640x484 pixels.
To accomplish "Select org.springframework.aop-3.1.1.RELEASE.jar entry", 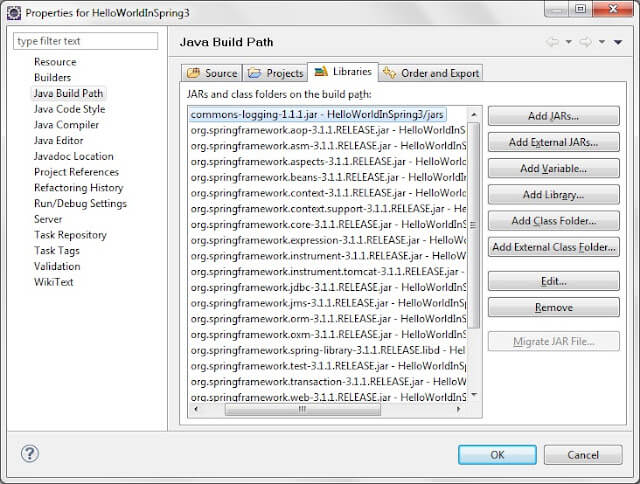I will (x=328, y=130).
